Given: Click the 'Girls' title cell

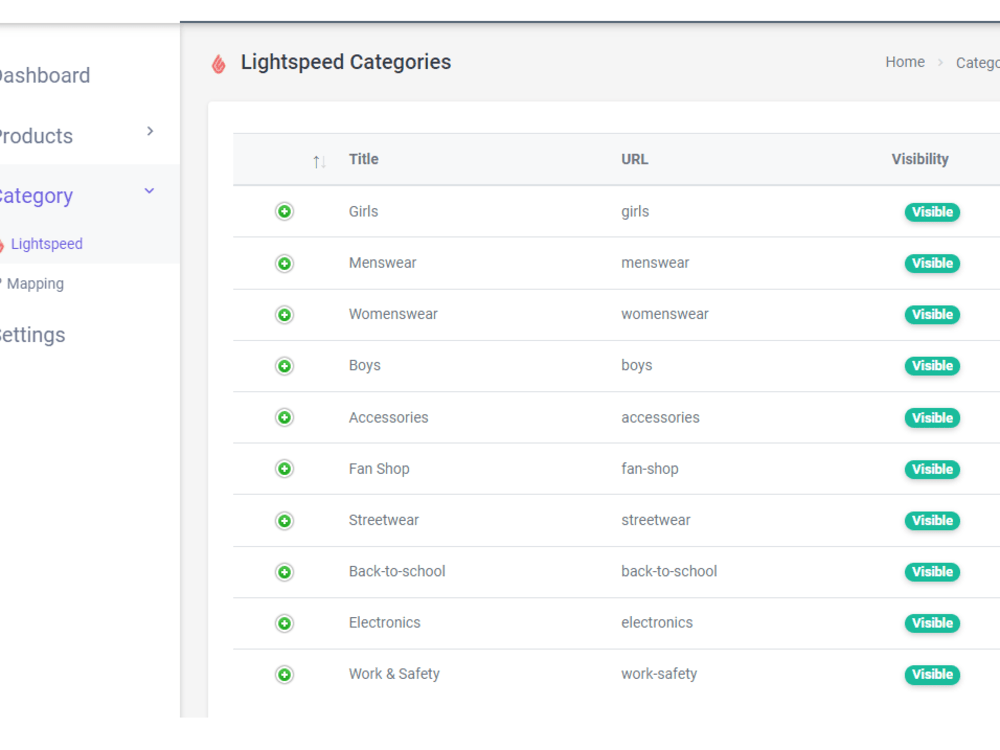Looking at the screenshot, I should [364, 211].
